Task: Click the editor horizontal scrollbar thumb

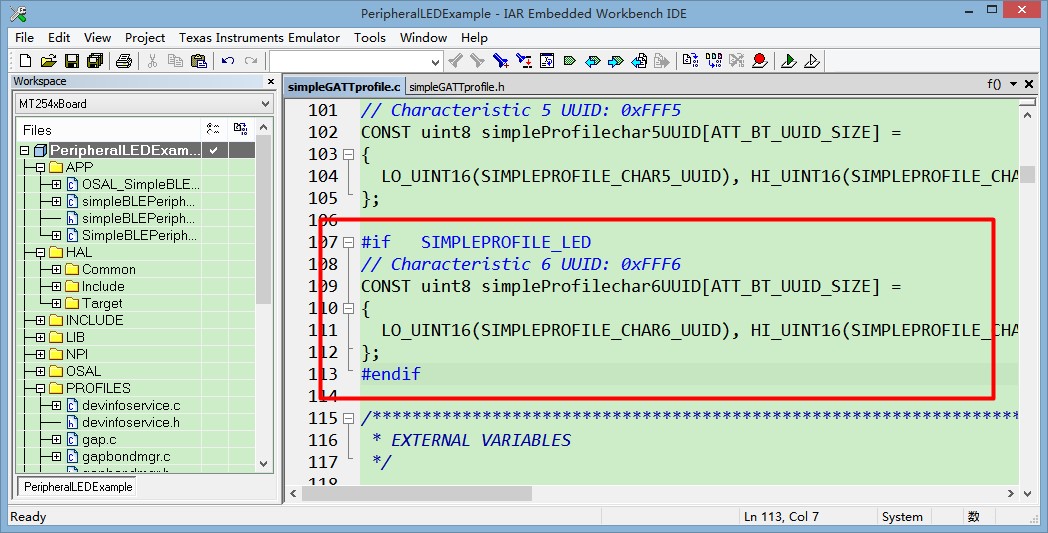Action: pyautogui.click(x=416, y=494)
